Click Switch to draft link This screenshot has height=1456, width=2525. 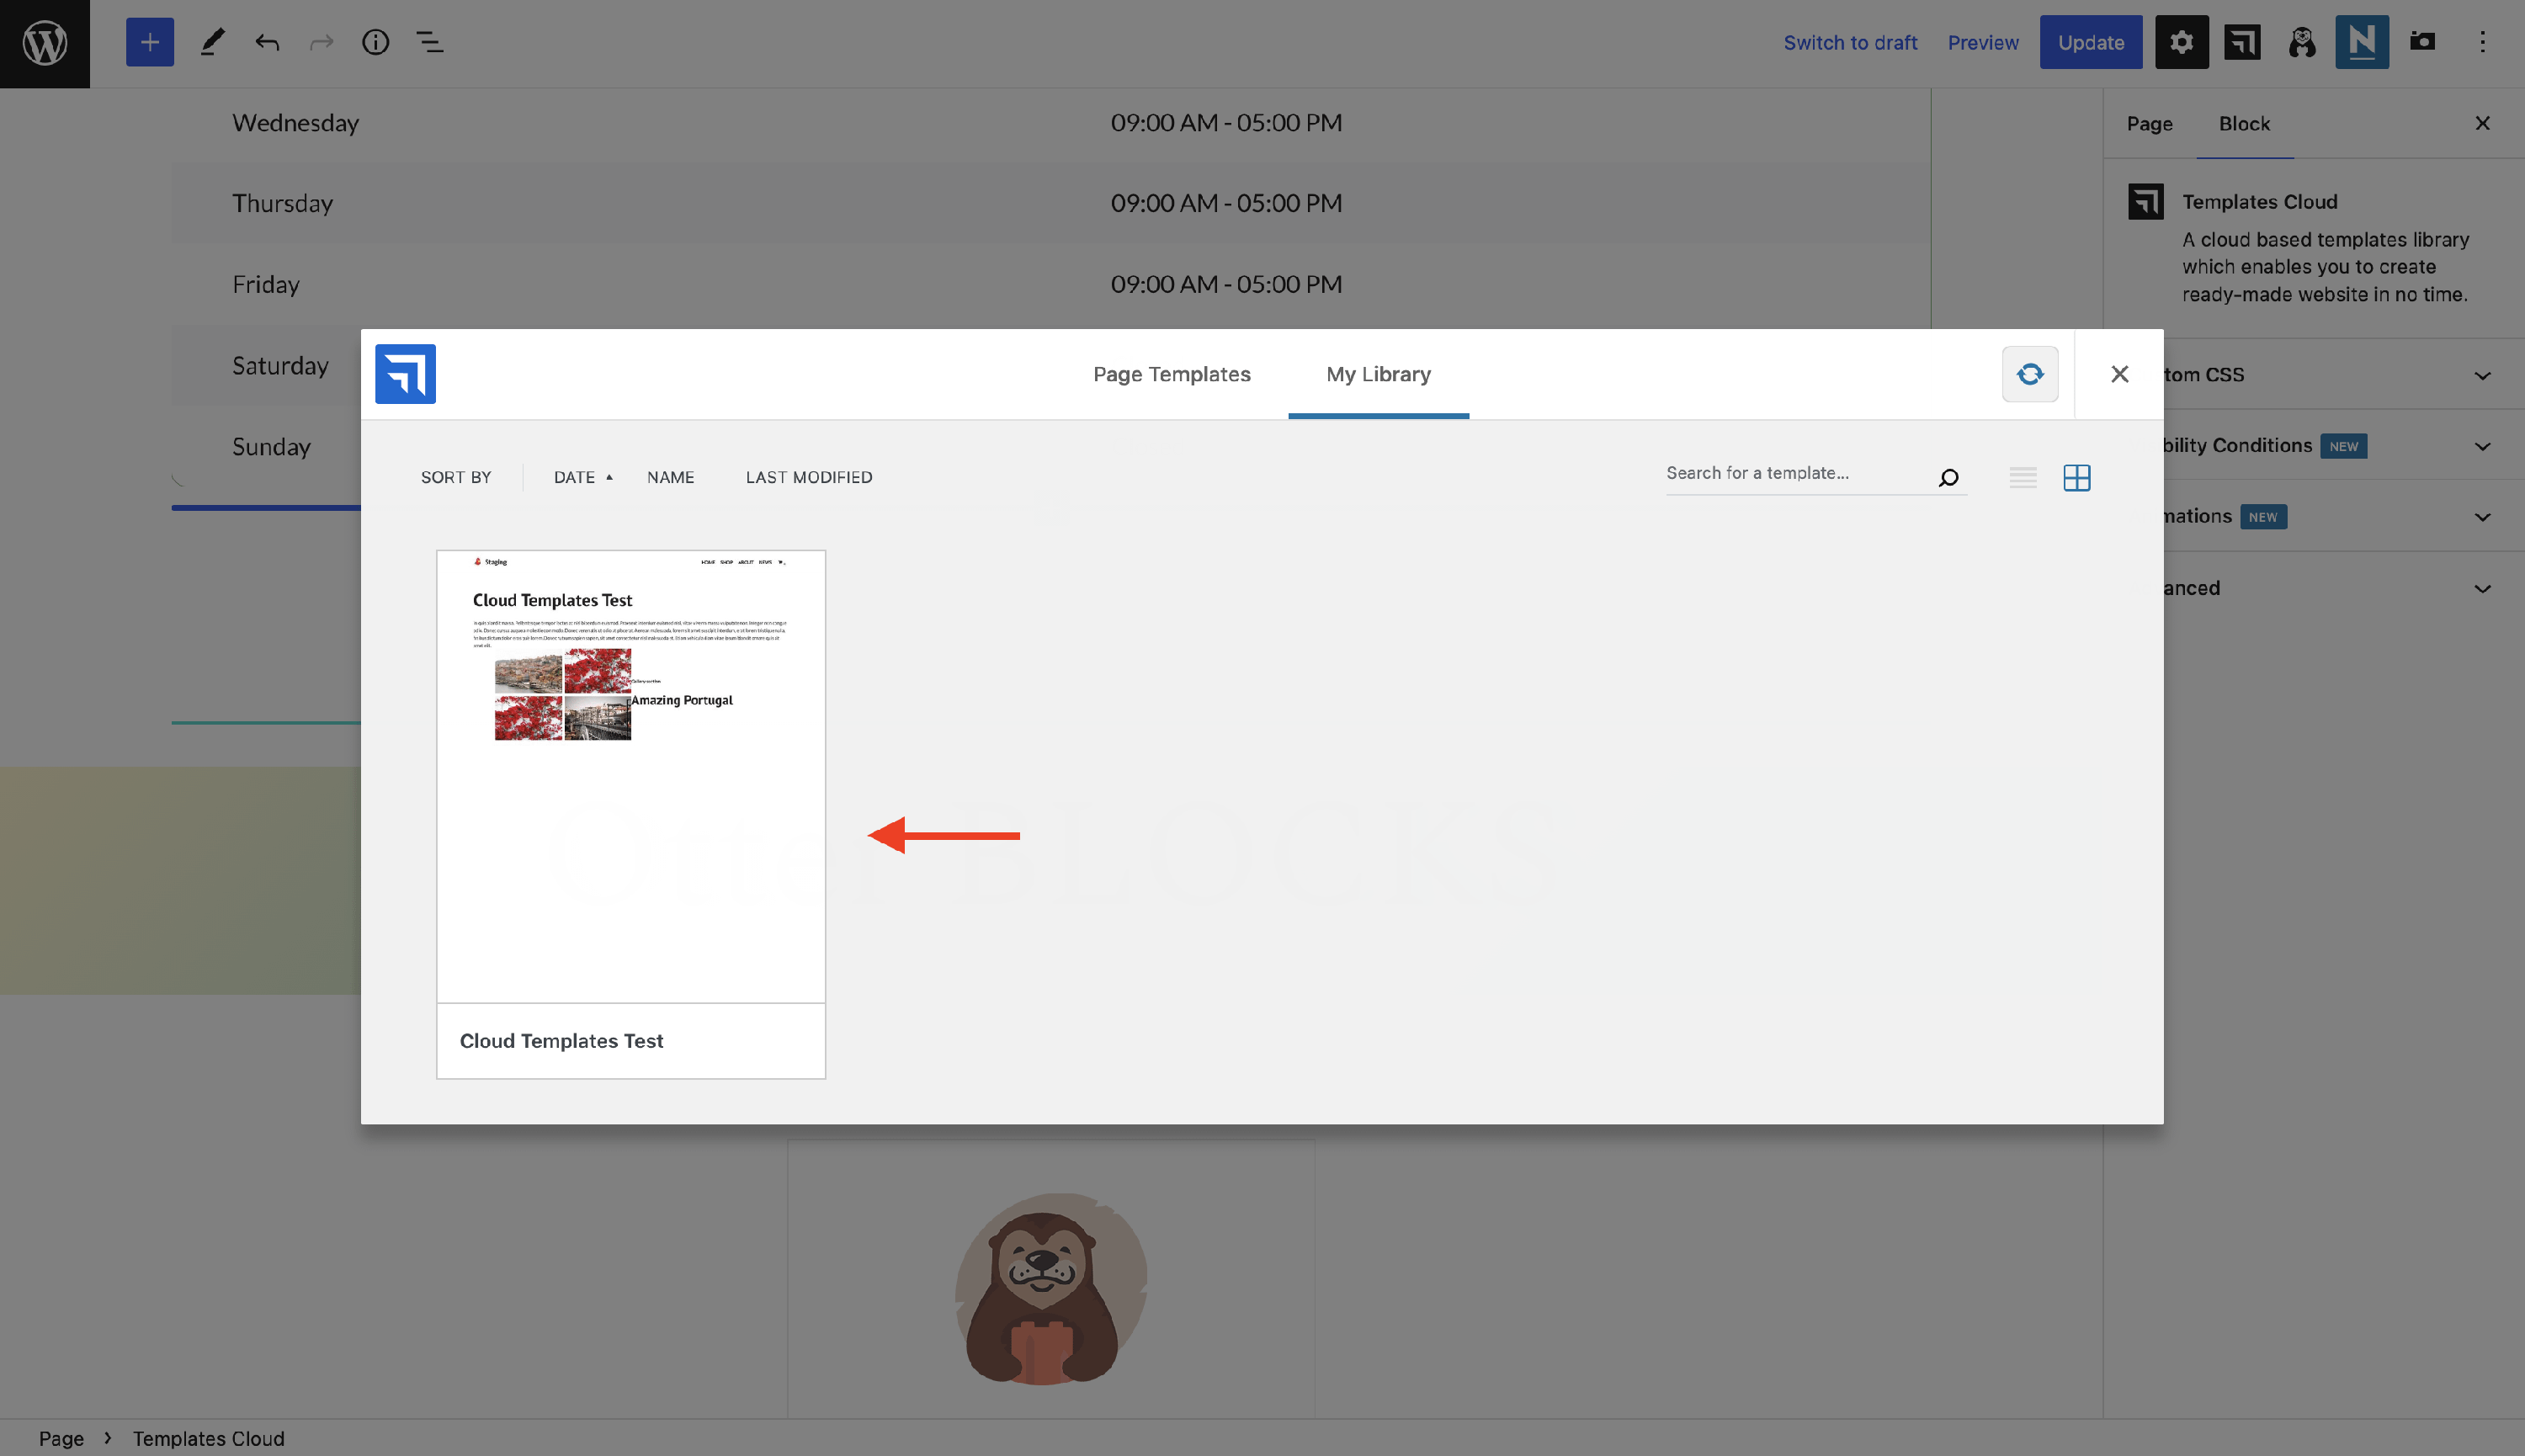tap(1849, 43)
